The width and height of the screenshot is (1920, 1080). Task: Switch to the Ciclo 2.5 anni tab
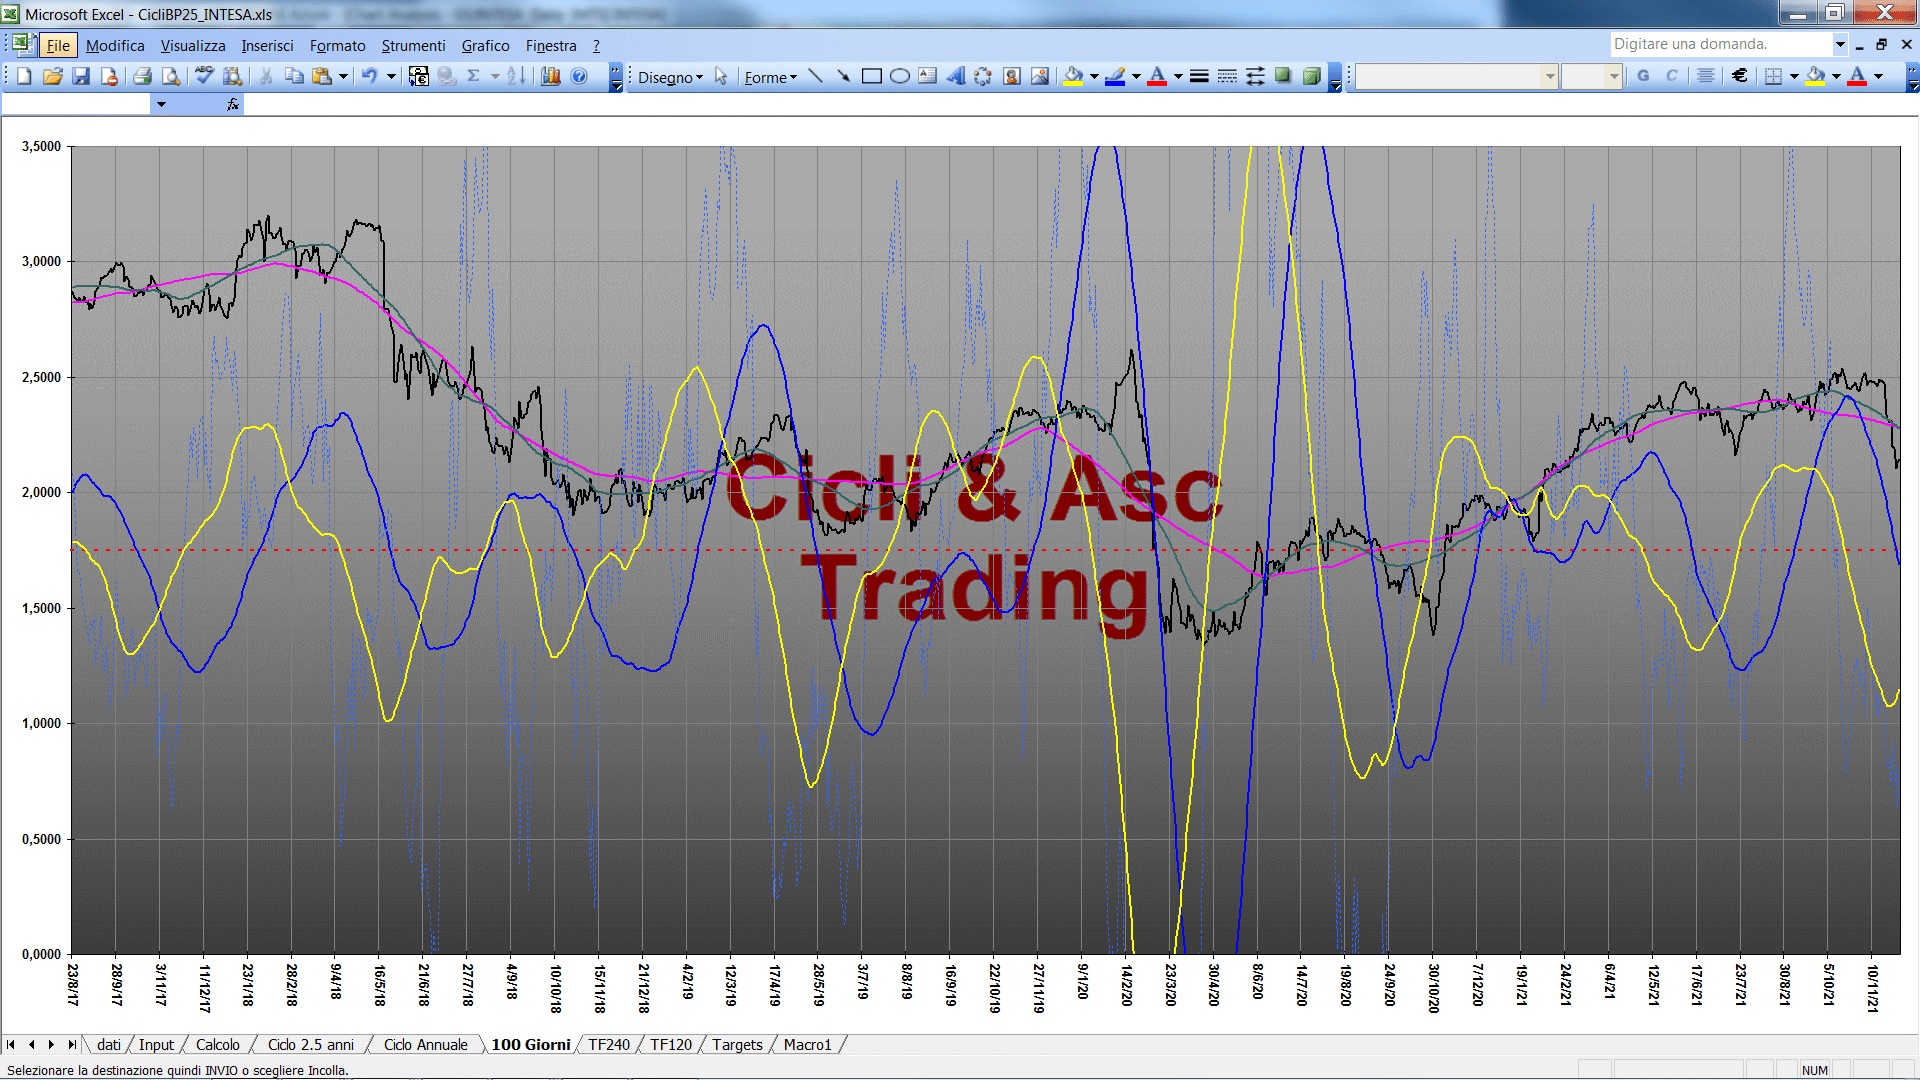(x=310, y=1044)
